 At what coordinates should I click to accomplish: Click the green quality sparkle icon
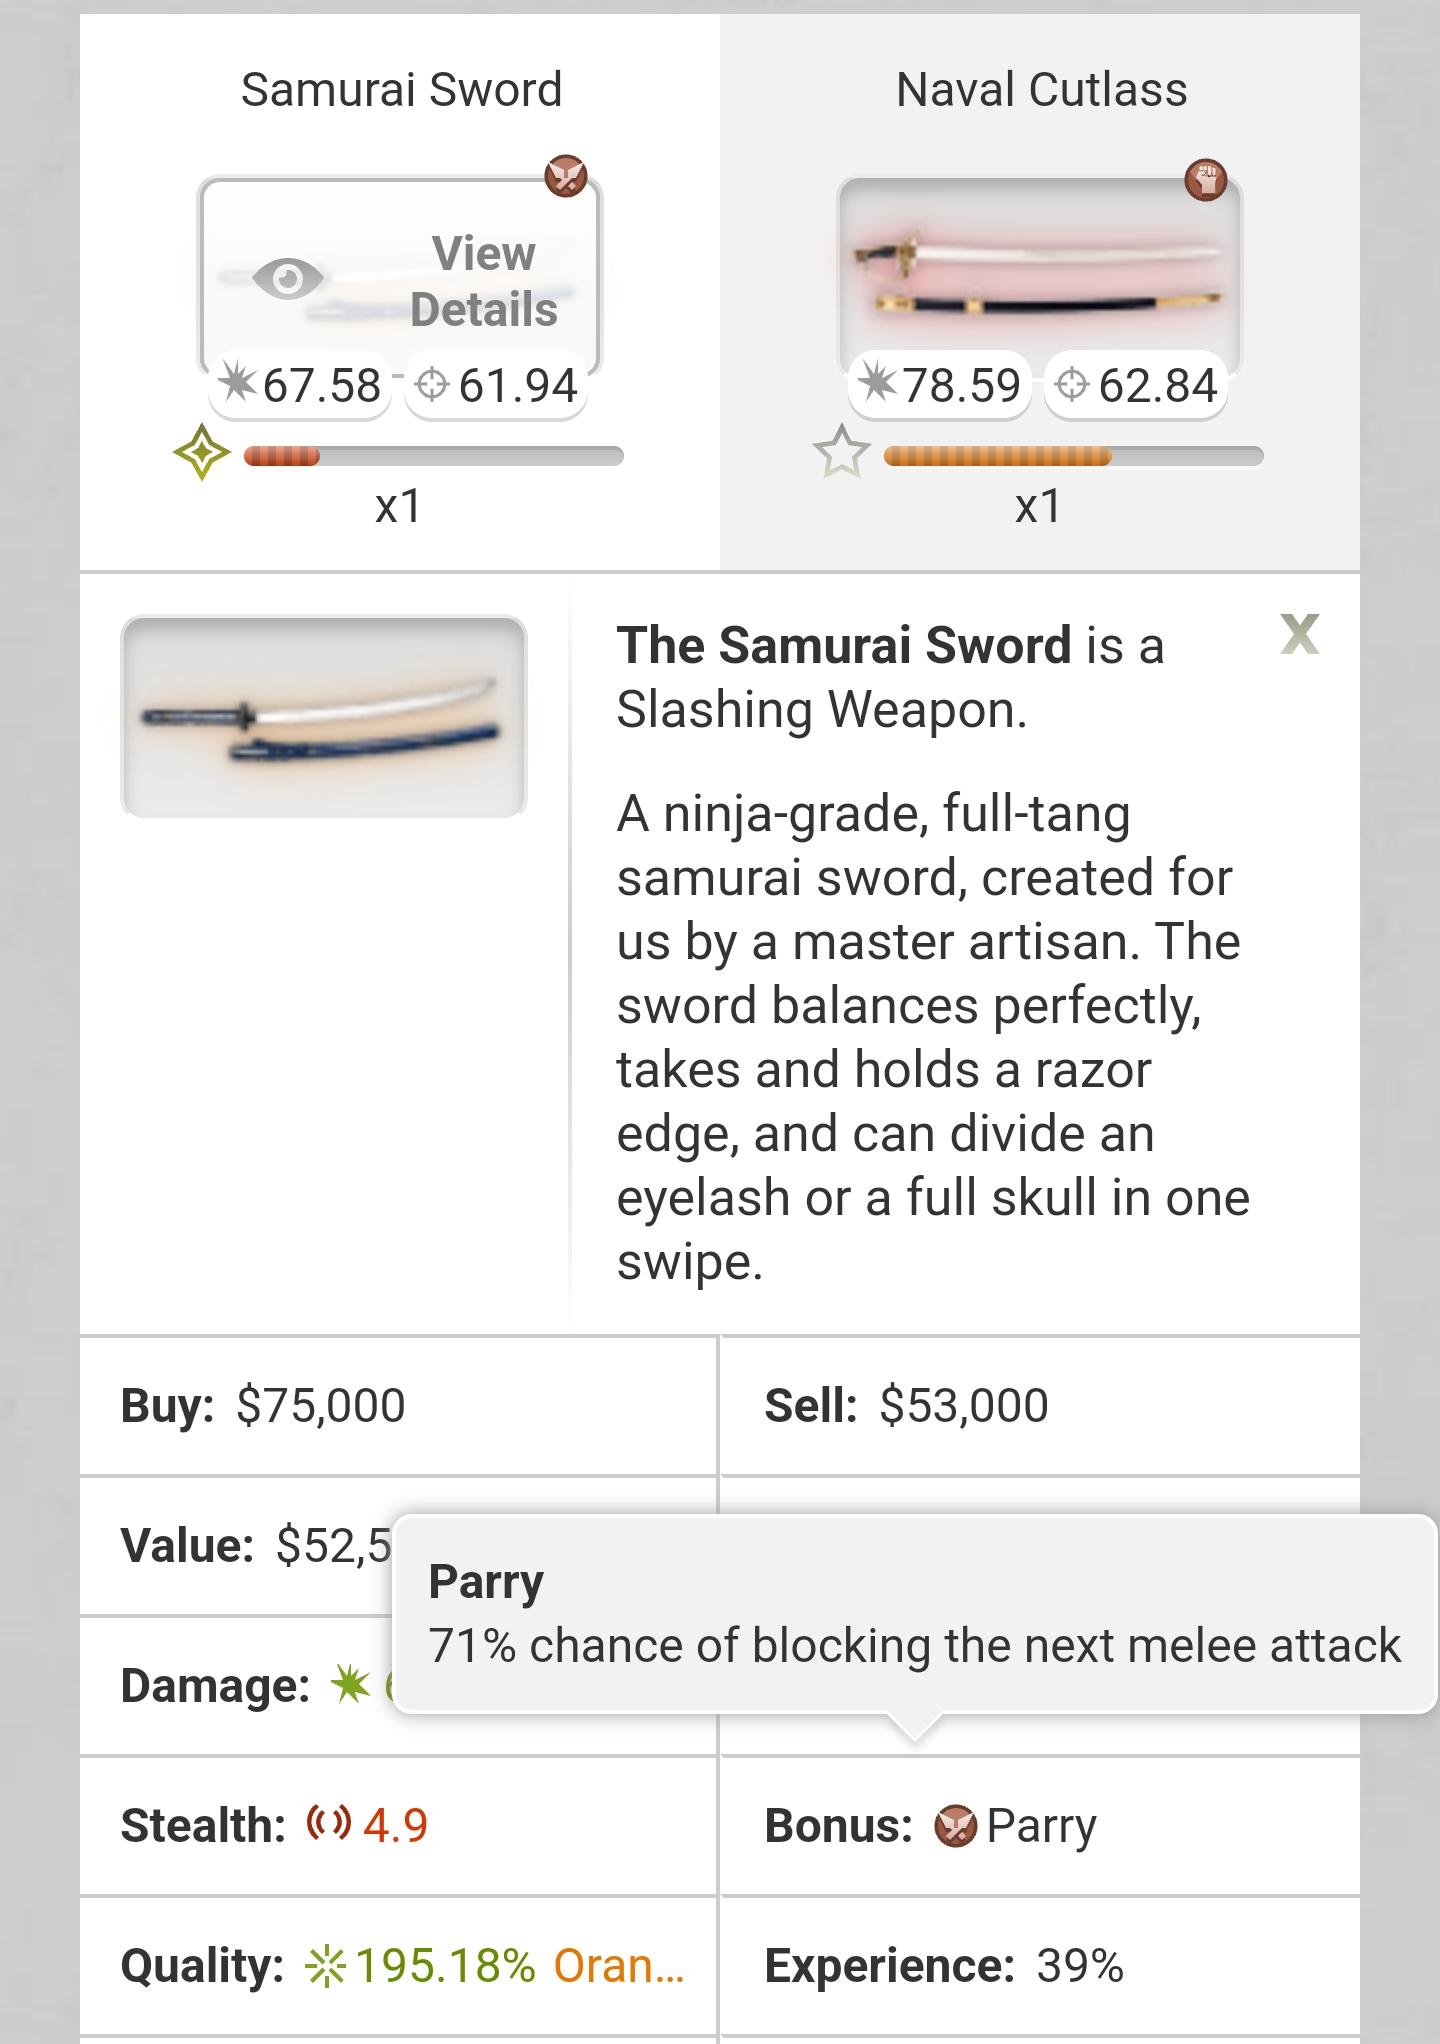[326, 1966]
